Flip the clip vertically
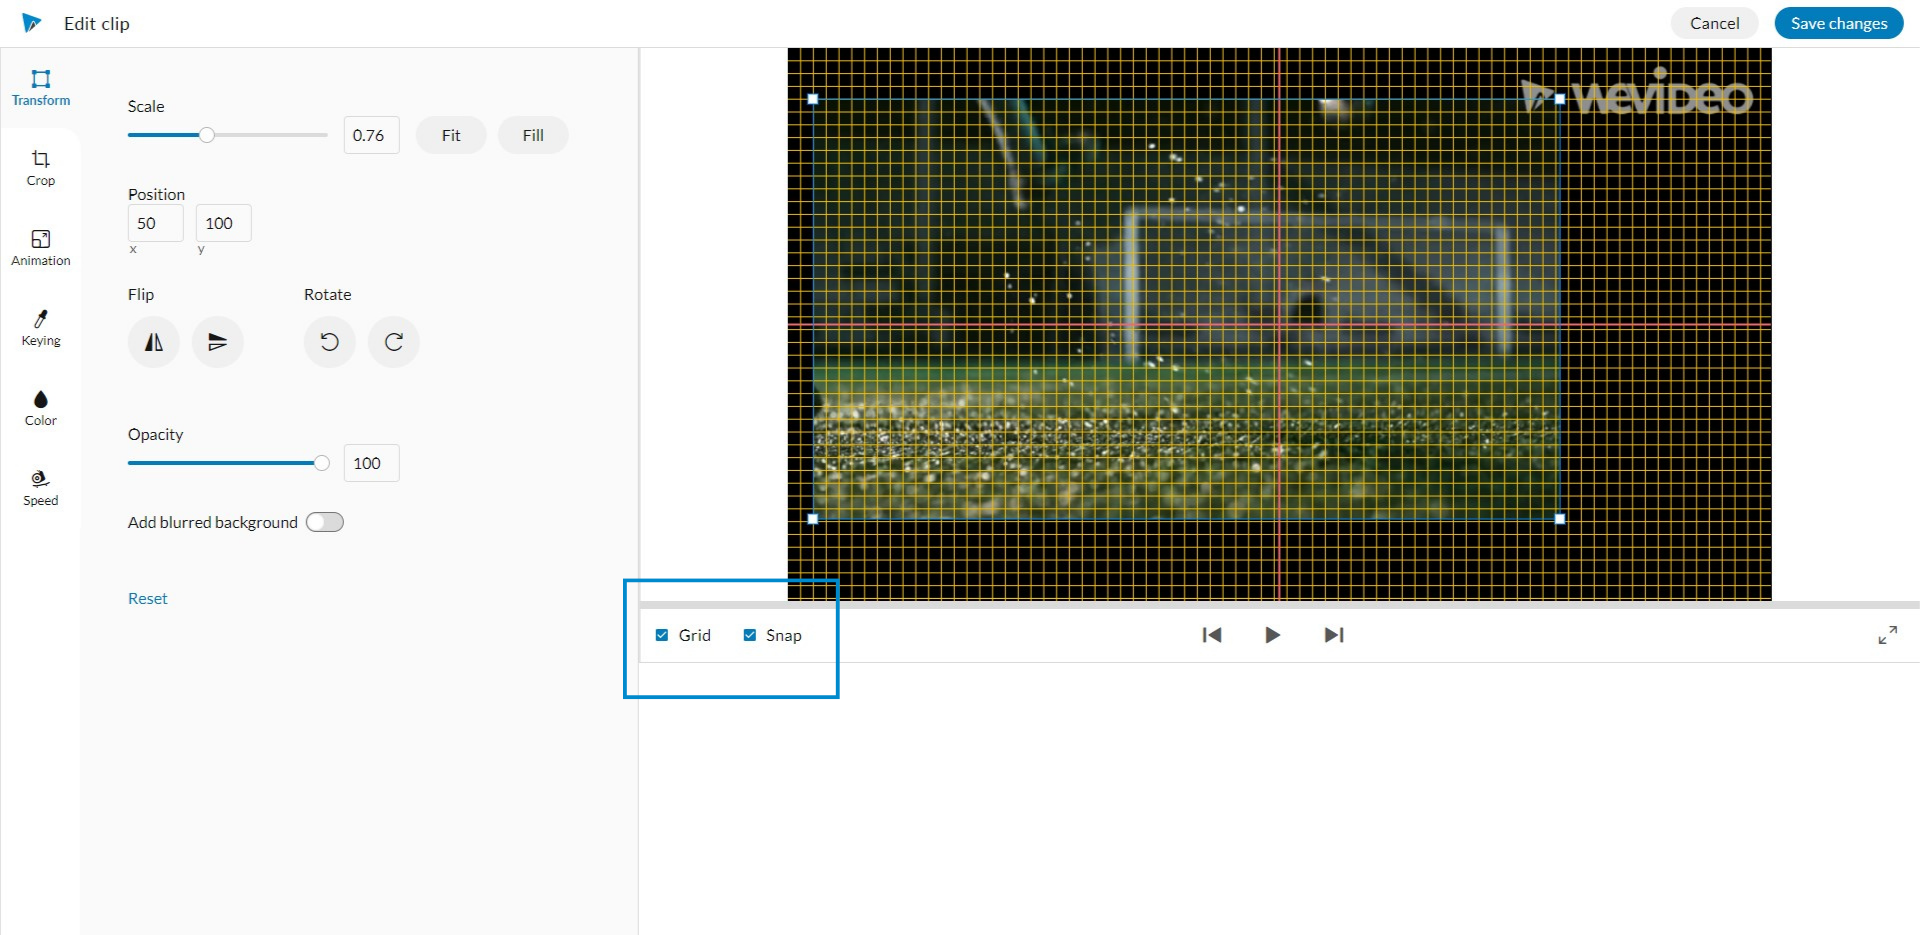This screenshot has width=1920, height=935. coord(217,342)
